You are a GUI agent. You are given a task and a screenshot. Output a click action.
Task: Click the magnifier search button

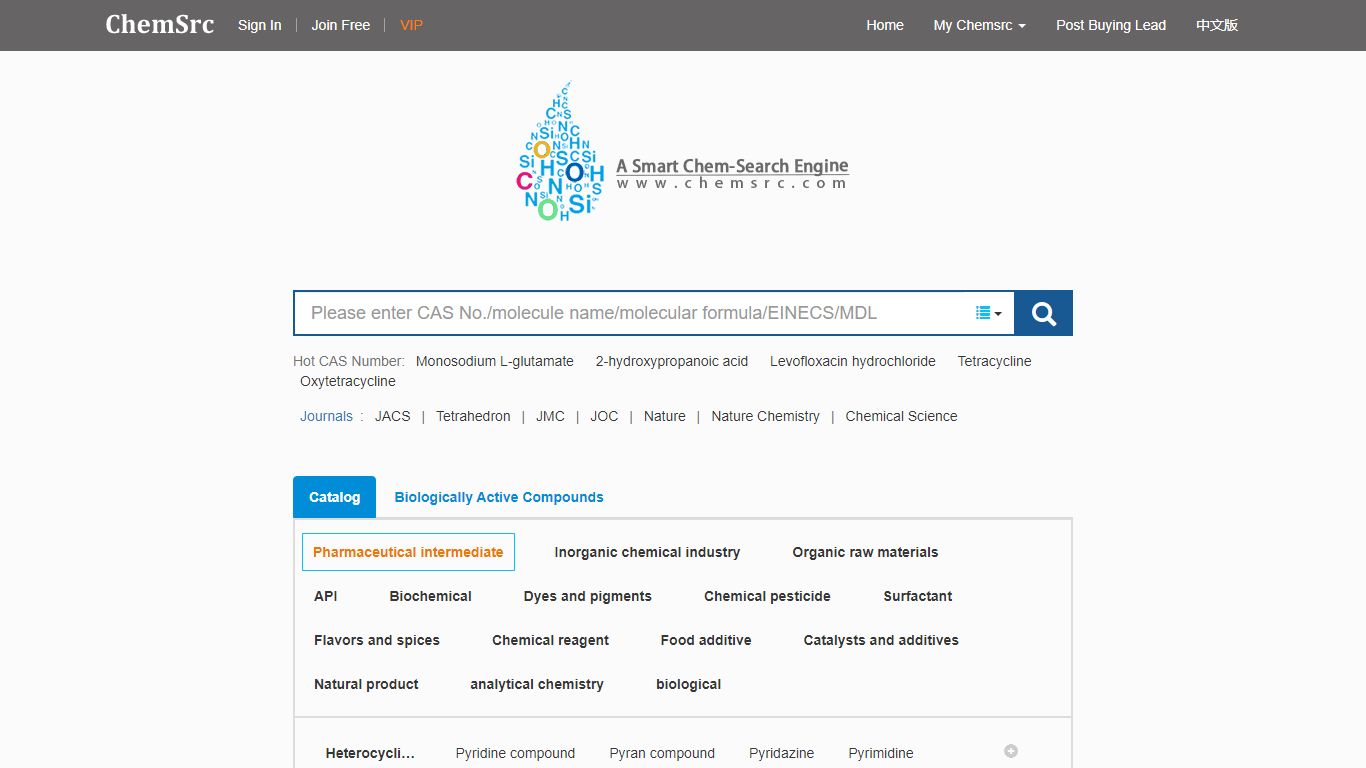click(1043, 313)
